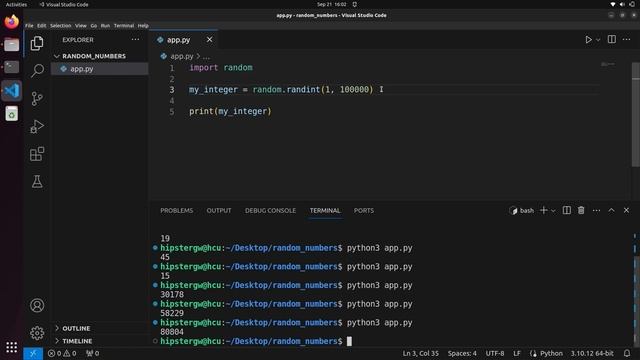Create new terminal with plus icon
Image resolution: width=640 pixels, height=360 pixels.
543,210
